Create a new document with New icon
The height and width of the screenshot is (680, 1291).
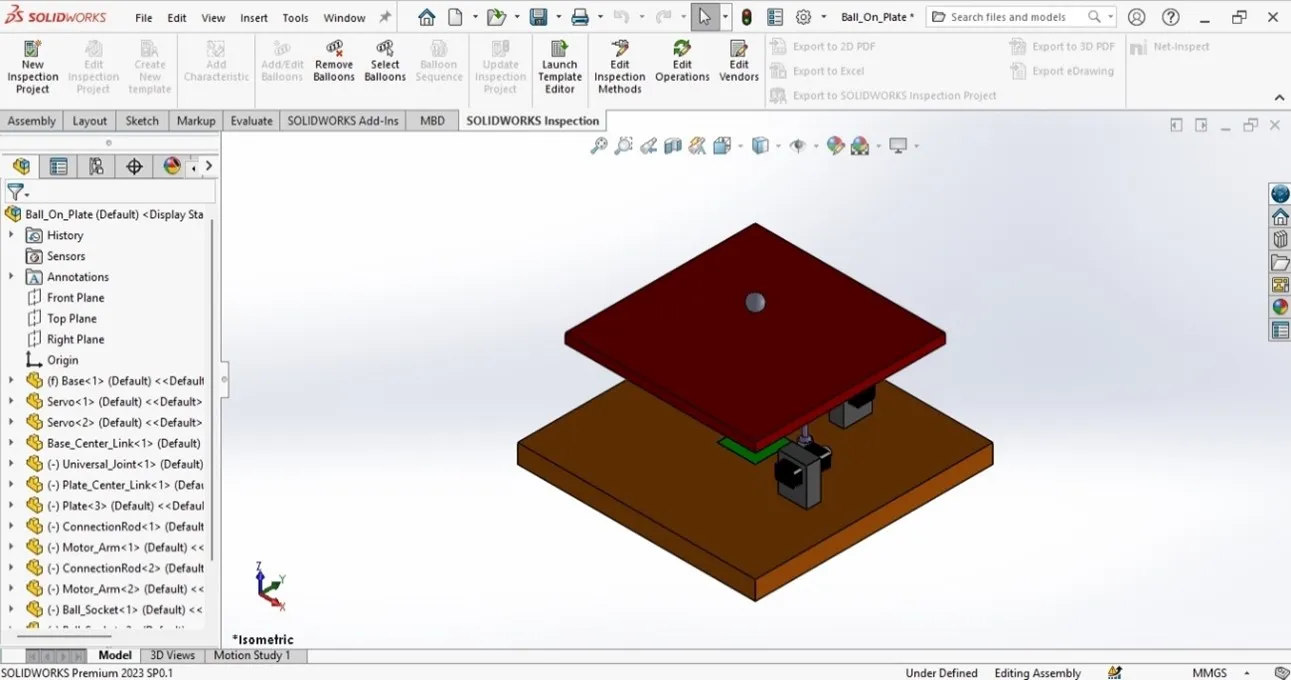click(456, 17)
